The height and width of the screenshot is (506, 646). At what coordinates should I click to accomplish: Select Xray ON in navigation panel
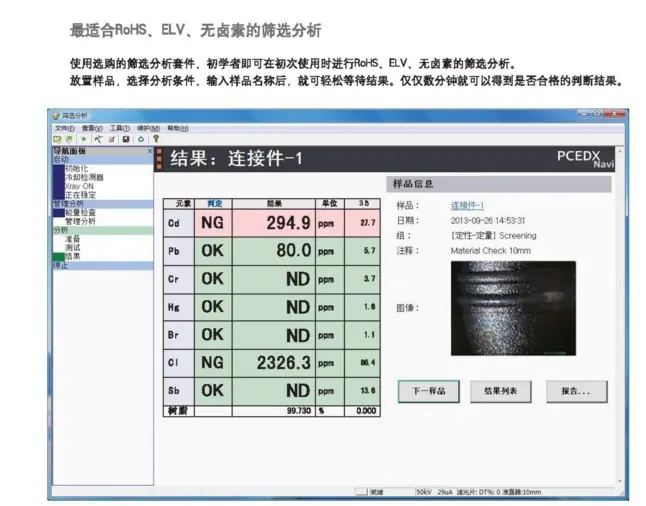(x=79, y=186)
